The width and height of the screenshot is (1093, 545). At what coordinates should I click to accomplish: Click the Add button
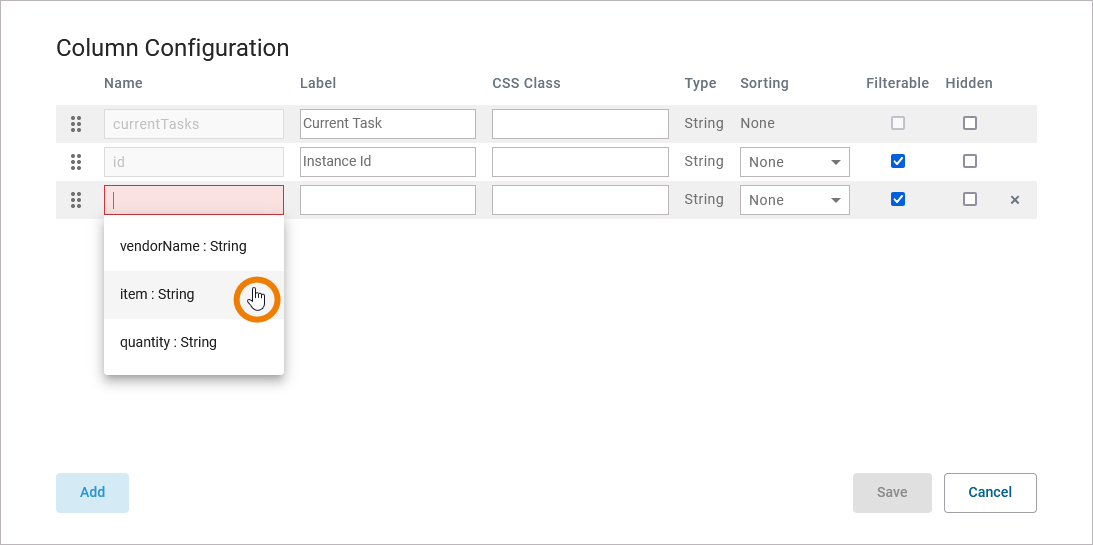click(92, 492)
